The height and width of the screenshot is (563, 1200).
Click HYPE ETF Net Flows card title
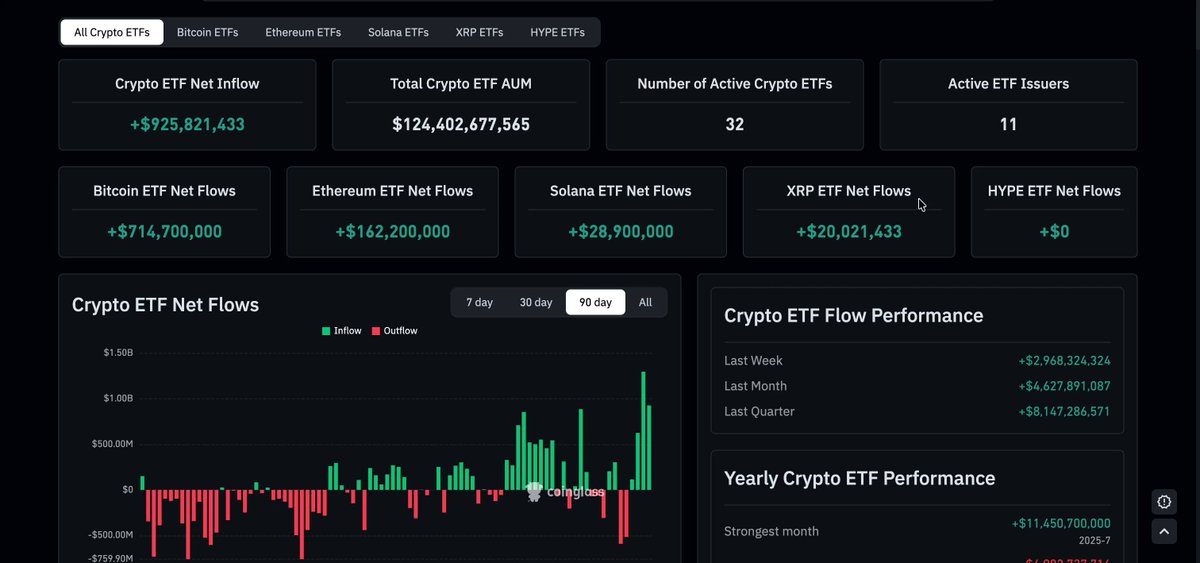point(1054,191)
